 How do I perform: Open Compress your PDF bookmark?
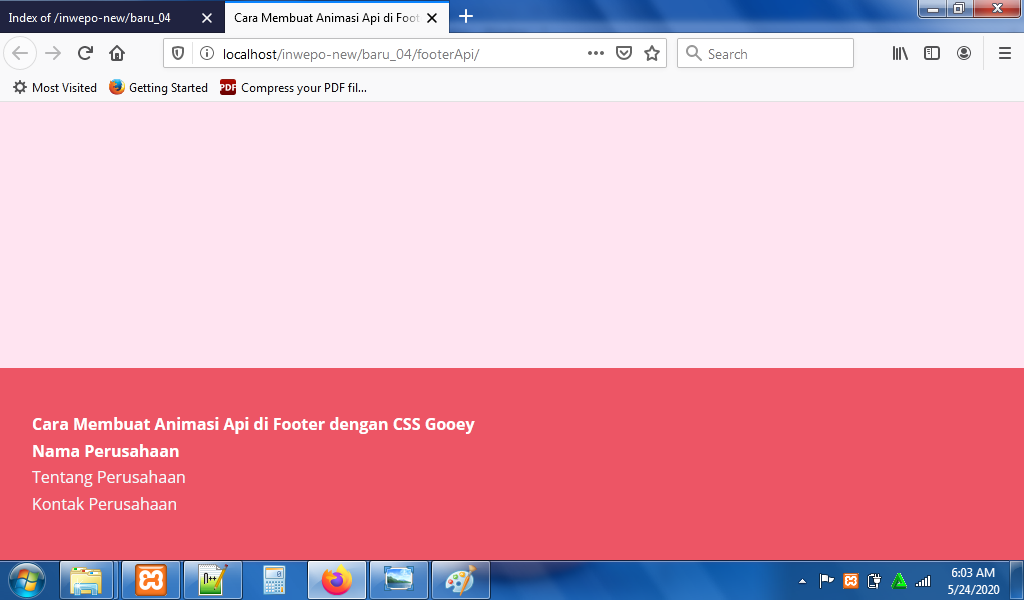click(x=294, y=88)
